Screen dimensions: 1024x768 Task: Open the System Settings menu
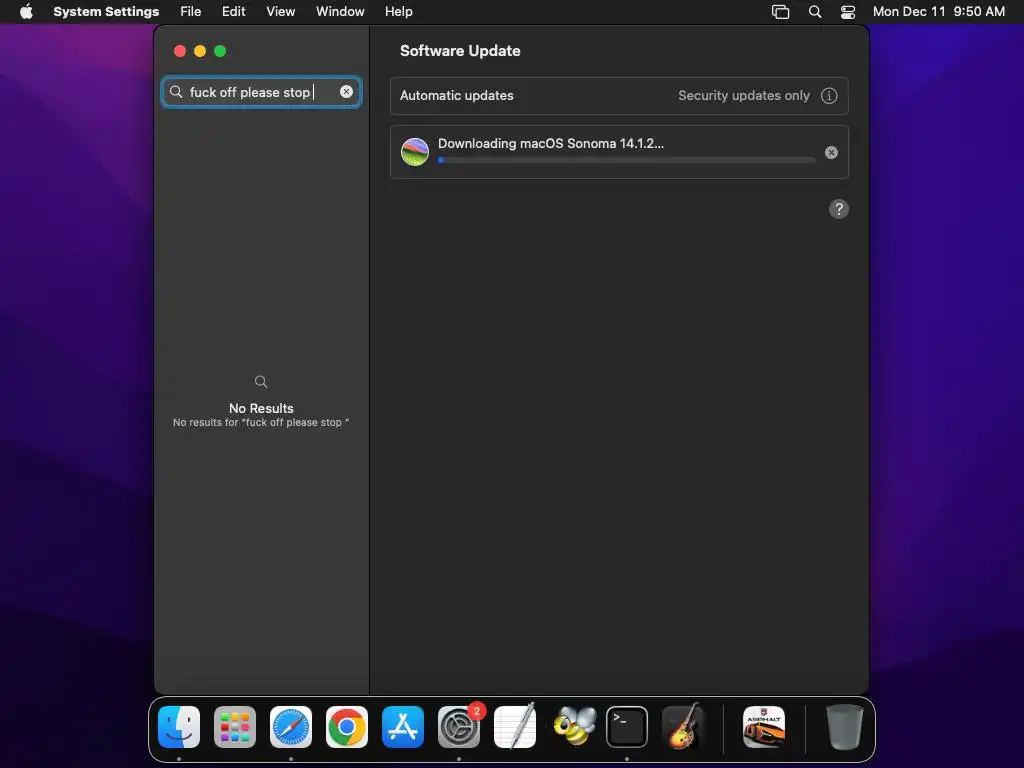click(106, 12)
